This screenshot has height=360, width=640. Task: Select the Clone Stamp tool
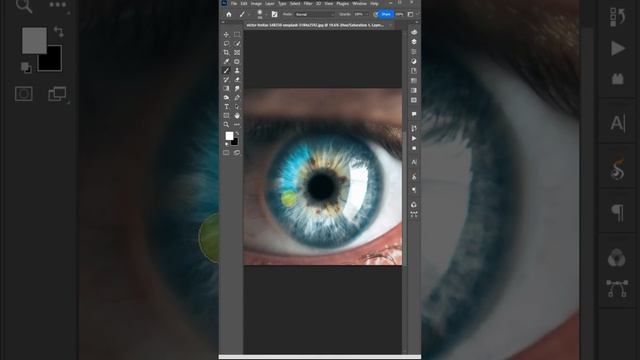tap(237, 71)
